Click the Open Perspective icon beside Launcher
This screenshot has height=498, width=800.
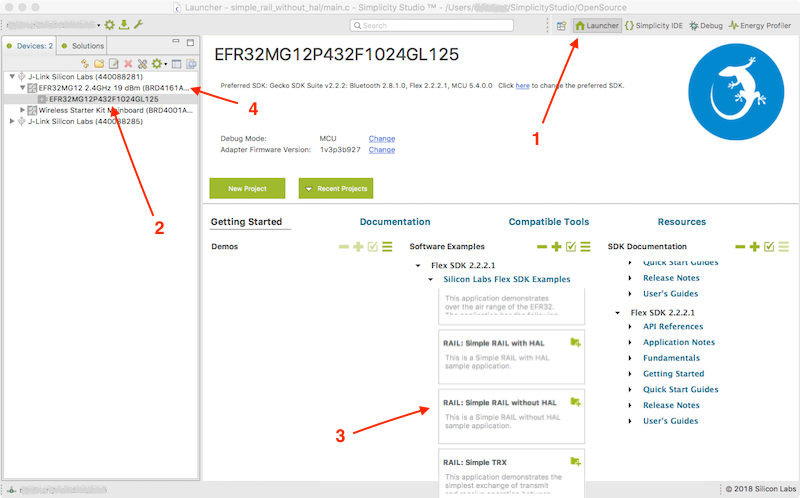click(x=561, y=26)
